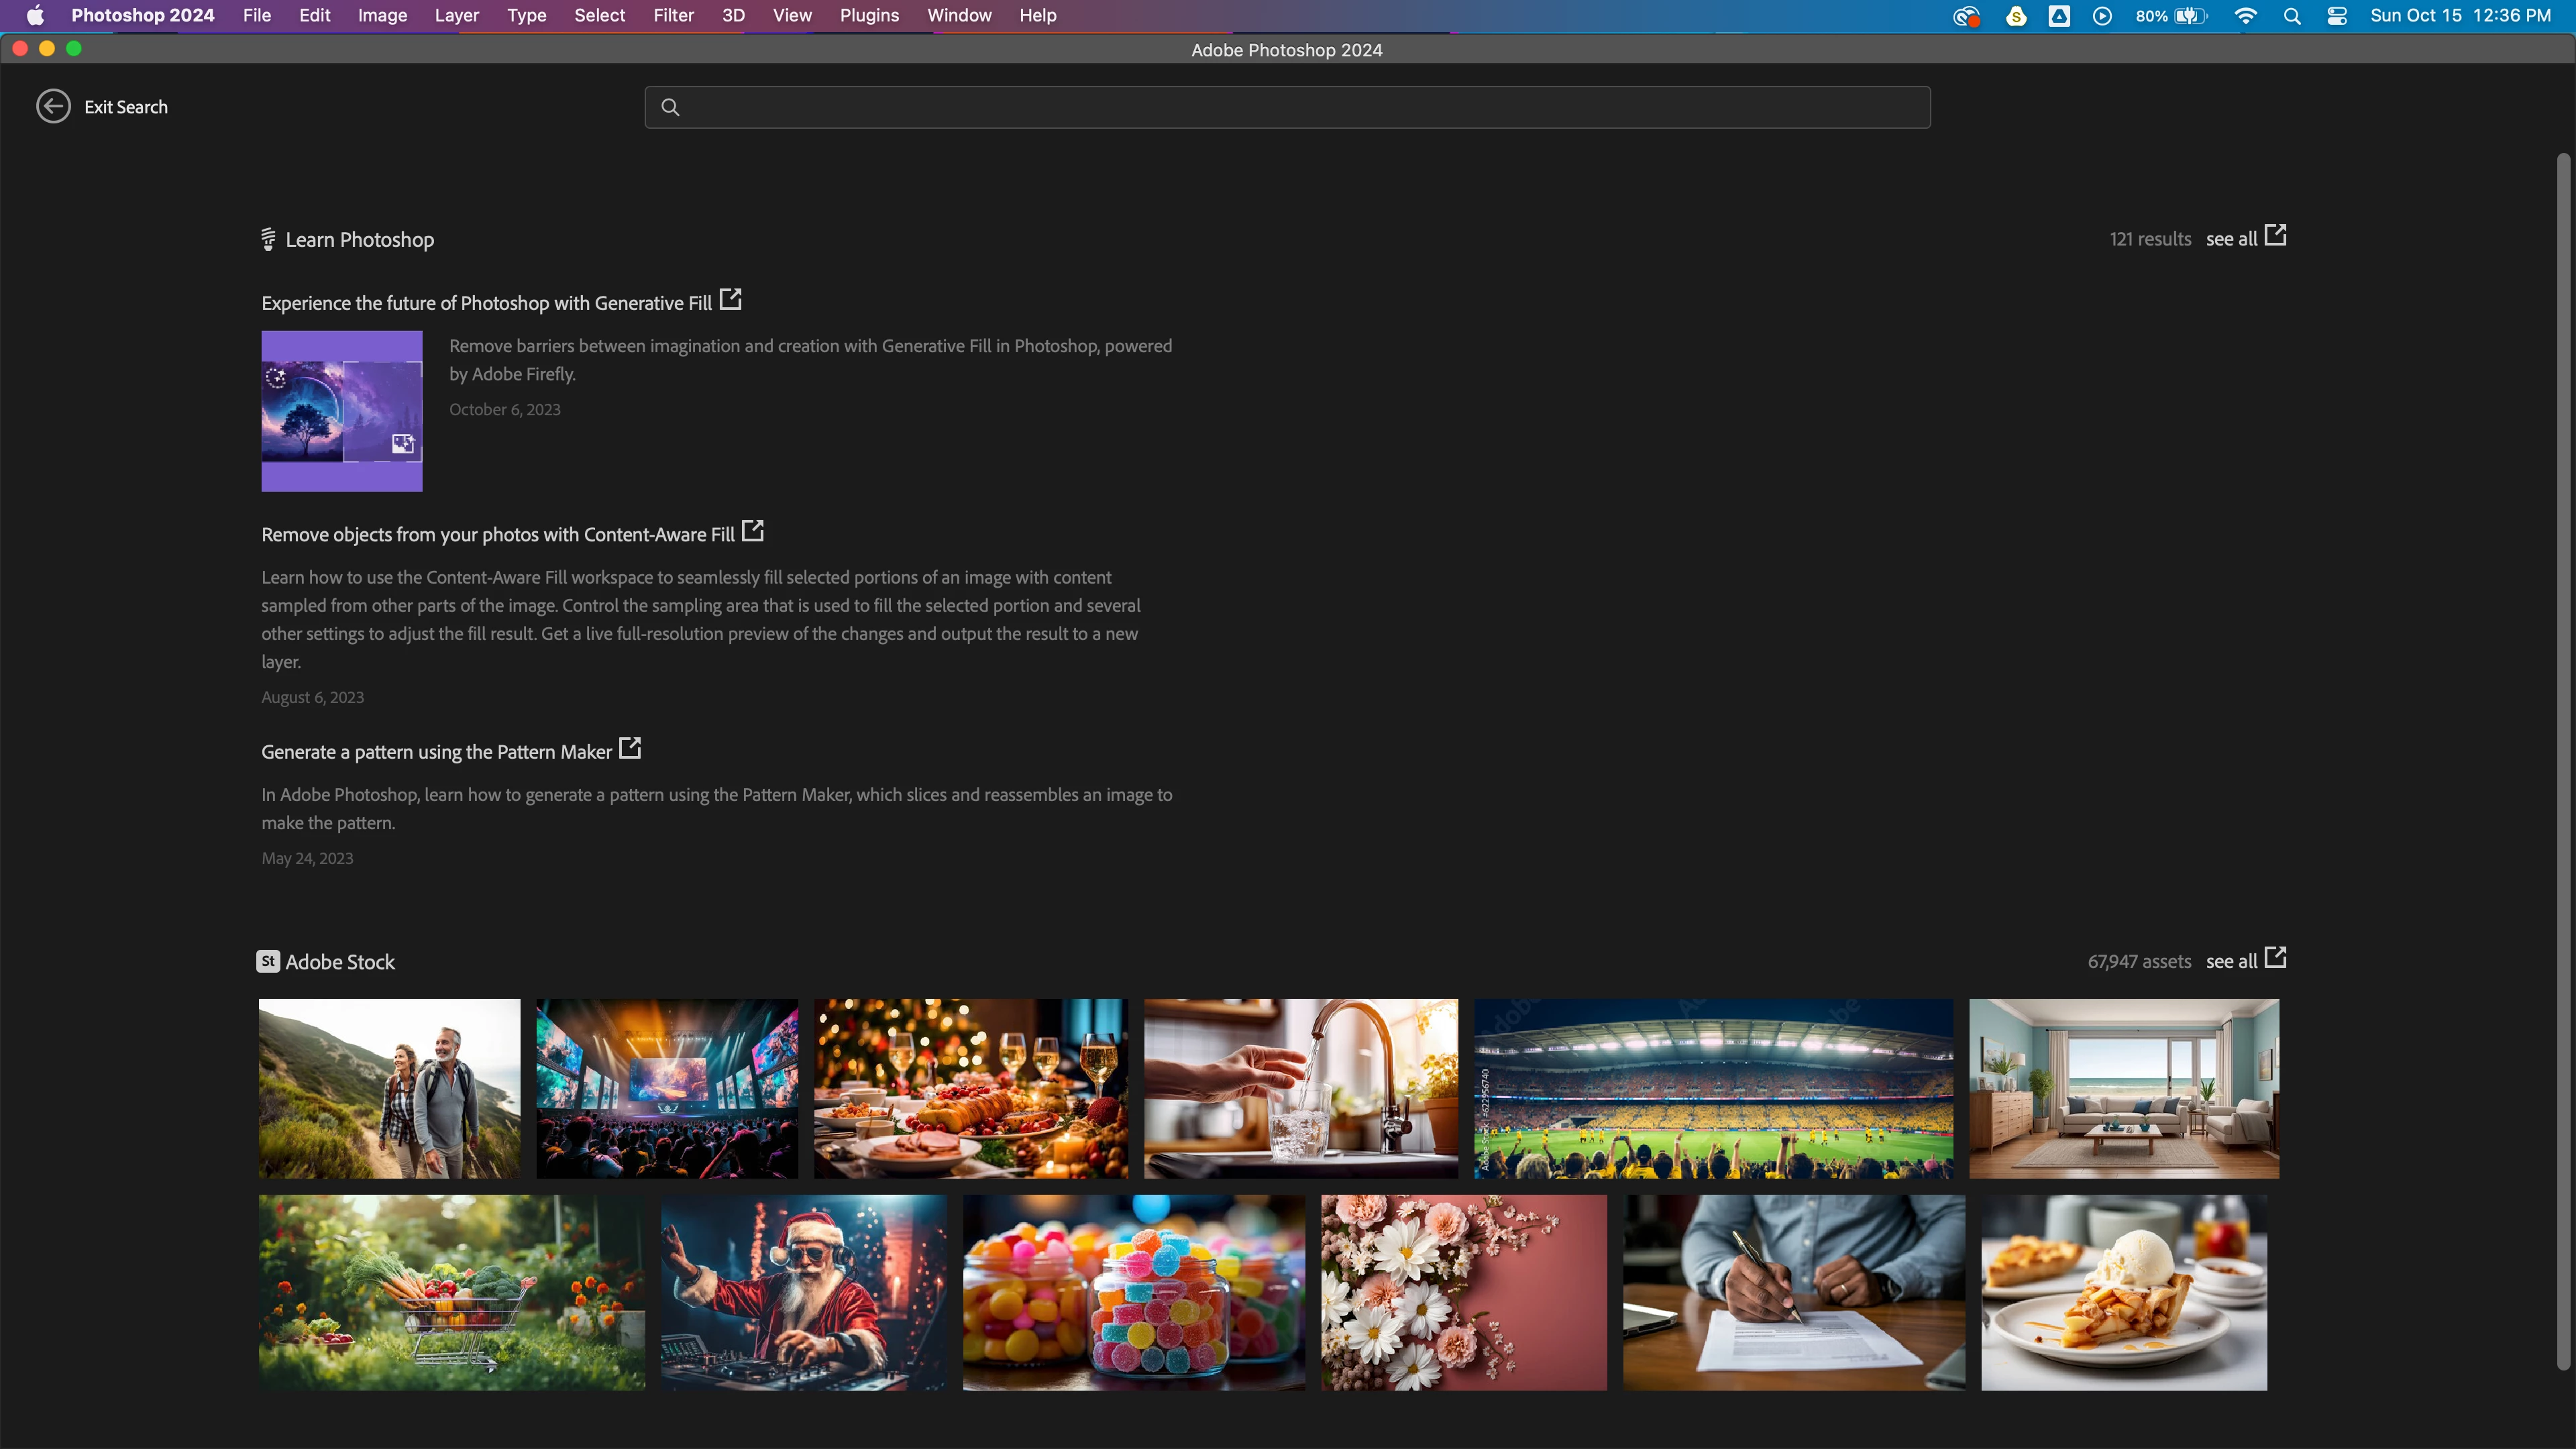Click into the search text field
Viewport: 2576px width, 1449px height.
pyautogui.click(x=1300, y=107)
